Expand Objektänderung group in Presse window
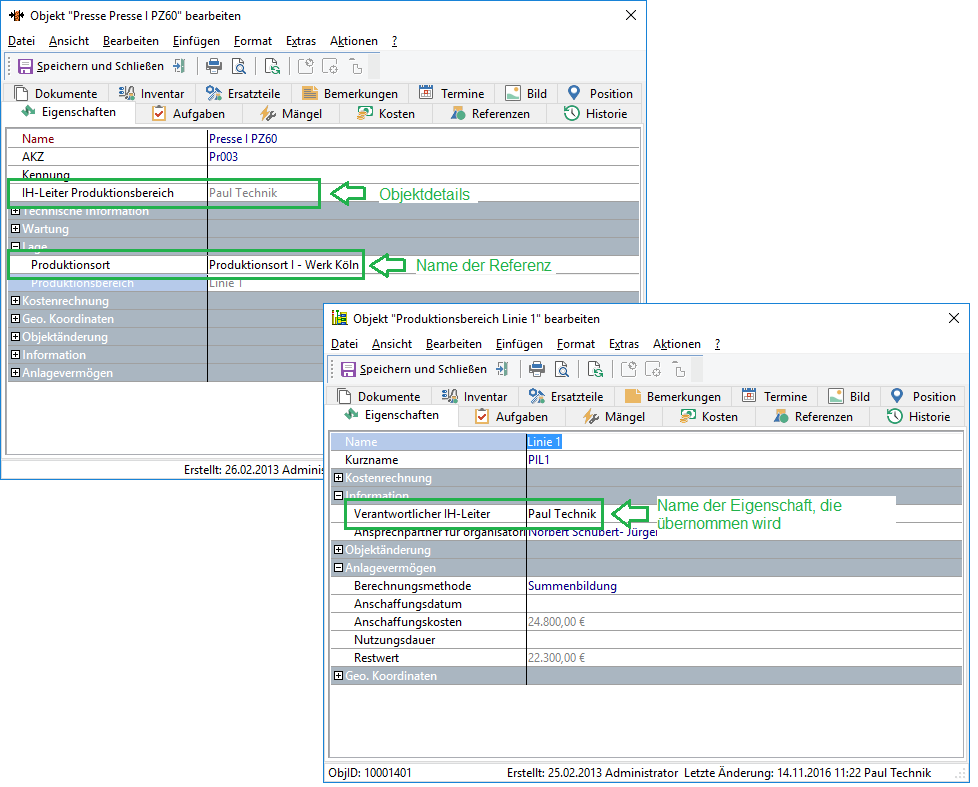 coord(16,337)
